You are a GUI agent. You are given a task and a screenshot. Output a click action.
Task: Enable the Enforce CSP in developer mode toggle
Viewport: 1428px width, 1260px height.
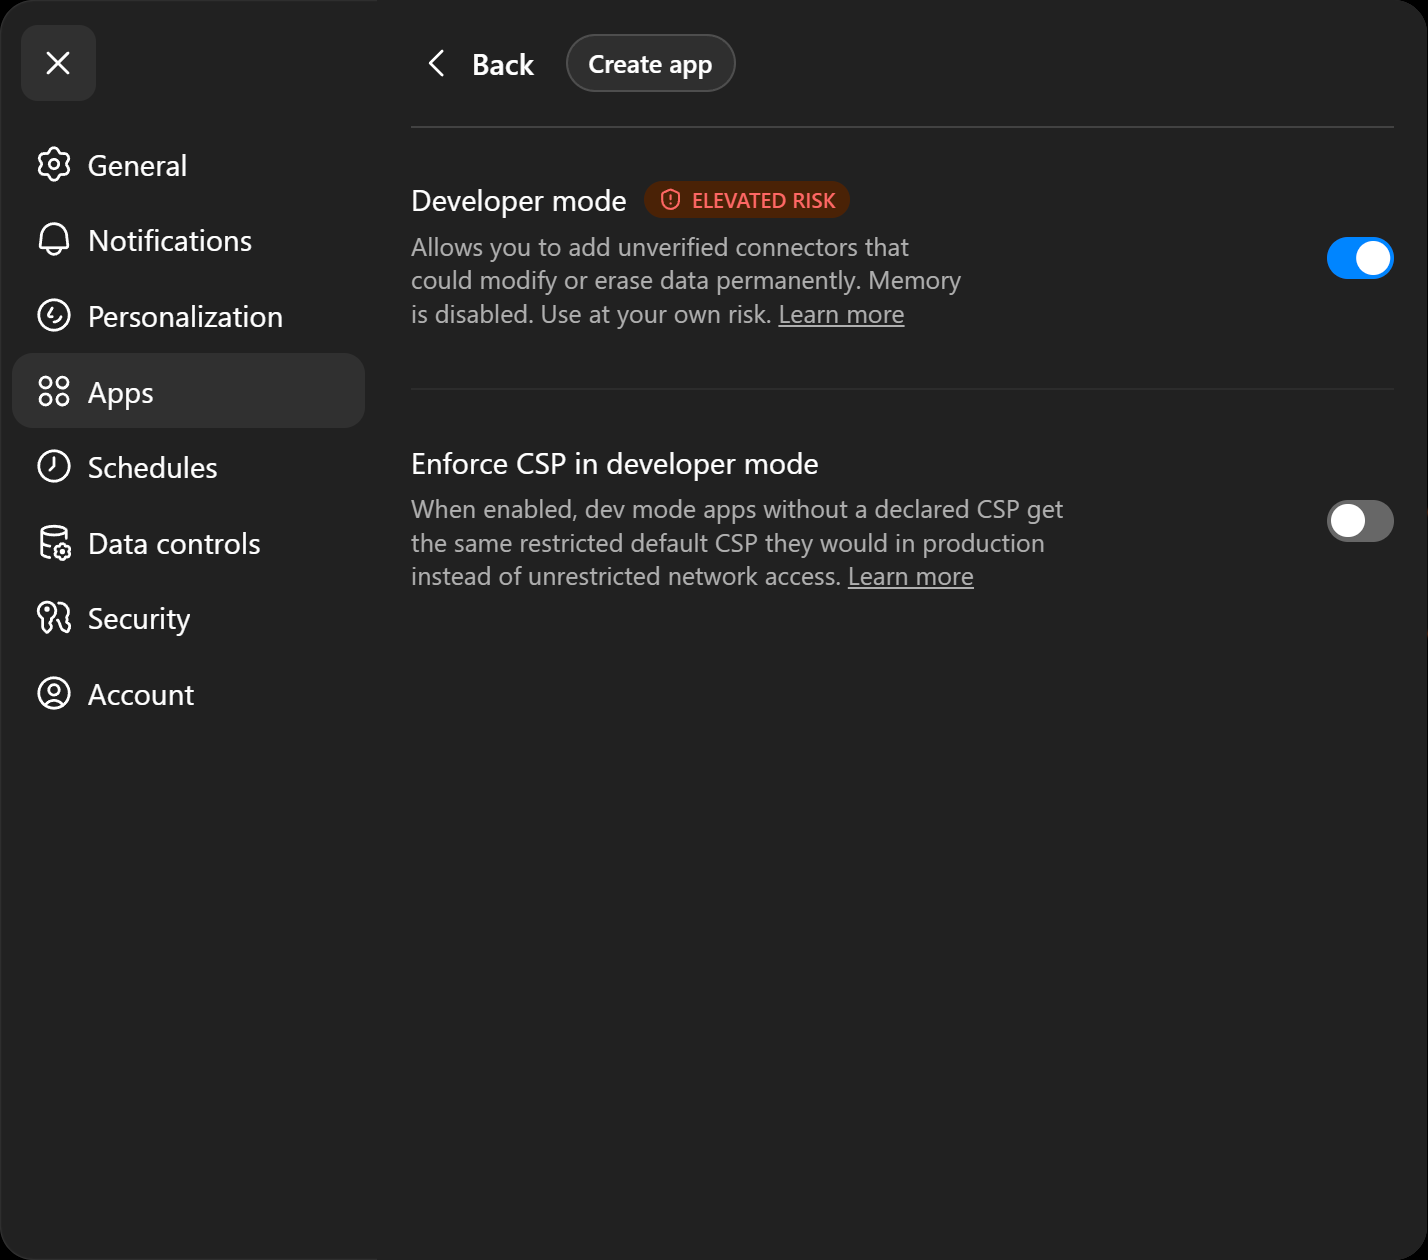(x=1360, y=521)
